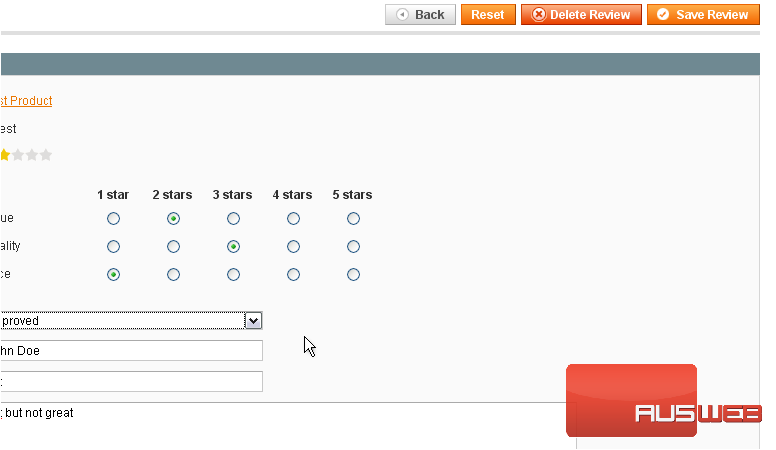Image resolution: width=776 pixels, height=450 pixels.
Task: Click the gold star in rating summary
Action: [4, 155]
